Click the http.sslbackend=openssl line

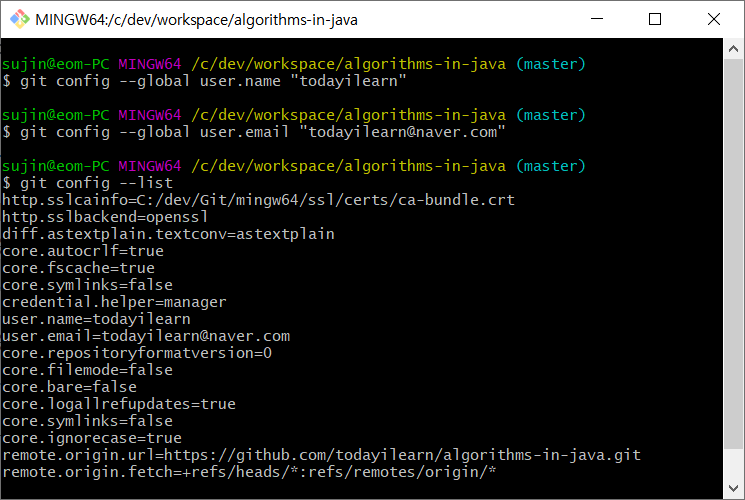pos(105,217)
